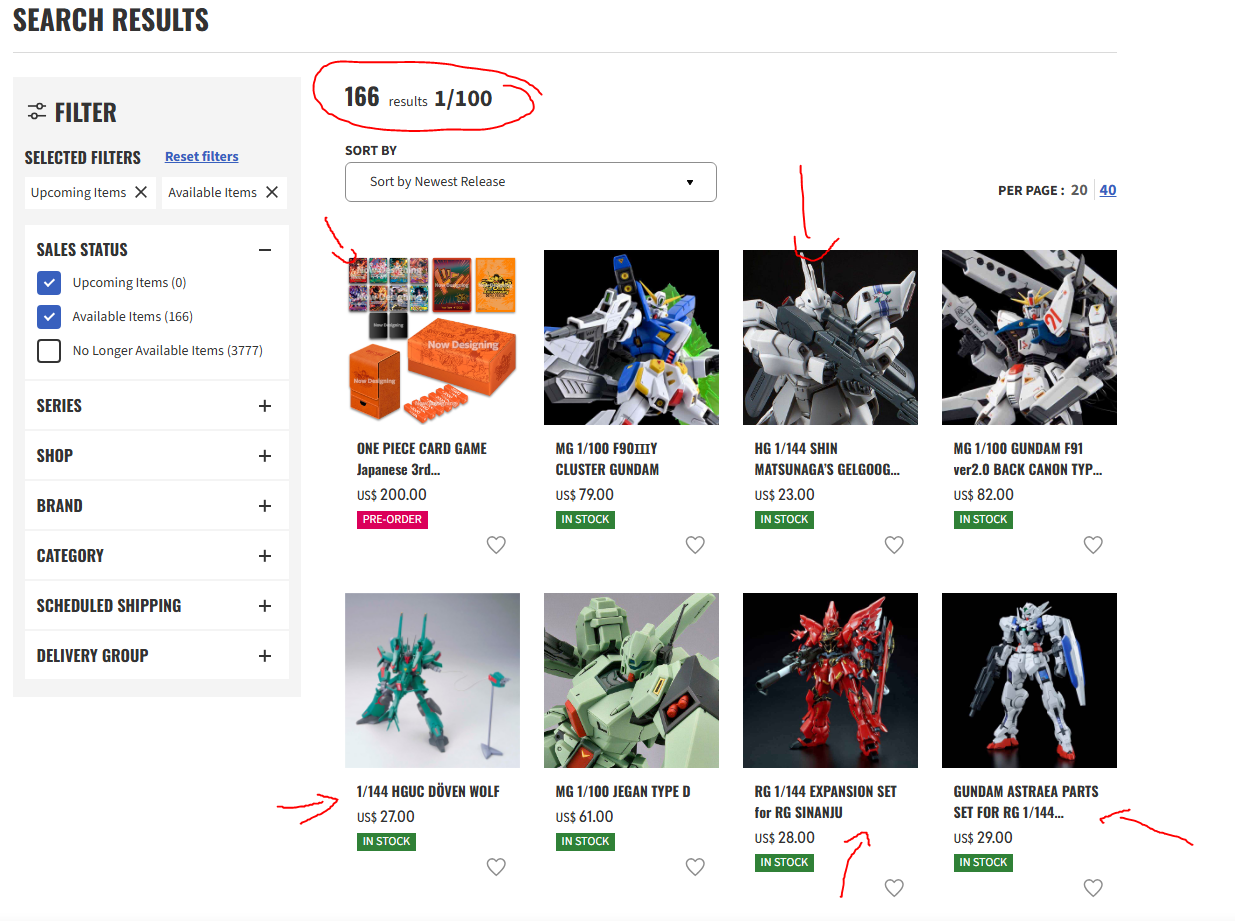Click the US$ 61.00 price
Screen dimensions: 1235x921
(585, 817)
